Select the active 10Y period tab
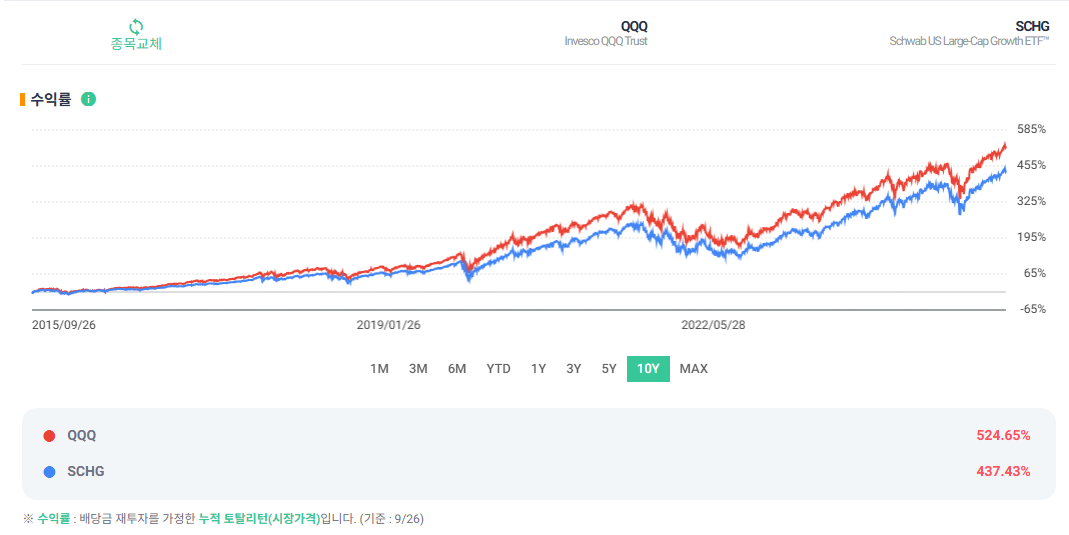The height and width of the screenshot is (535, 1069). (x=648, y=369)
